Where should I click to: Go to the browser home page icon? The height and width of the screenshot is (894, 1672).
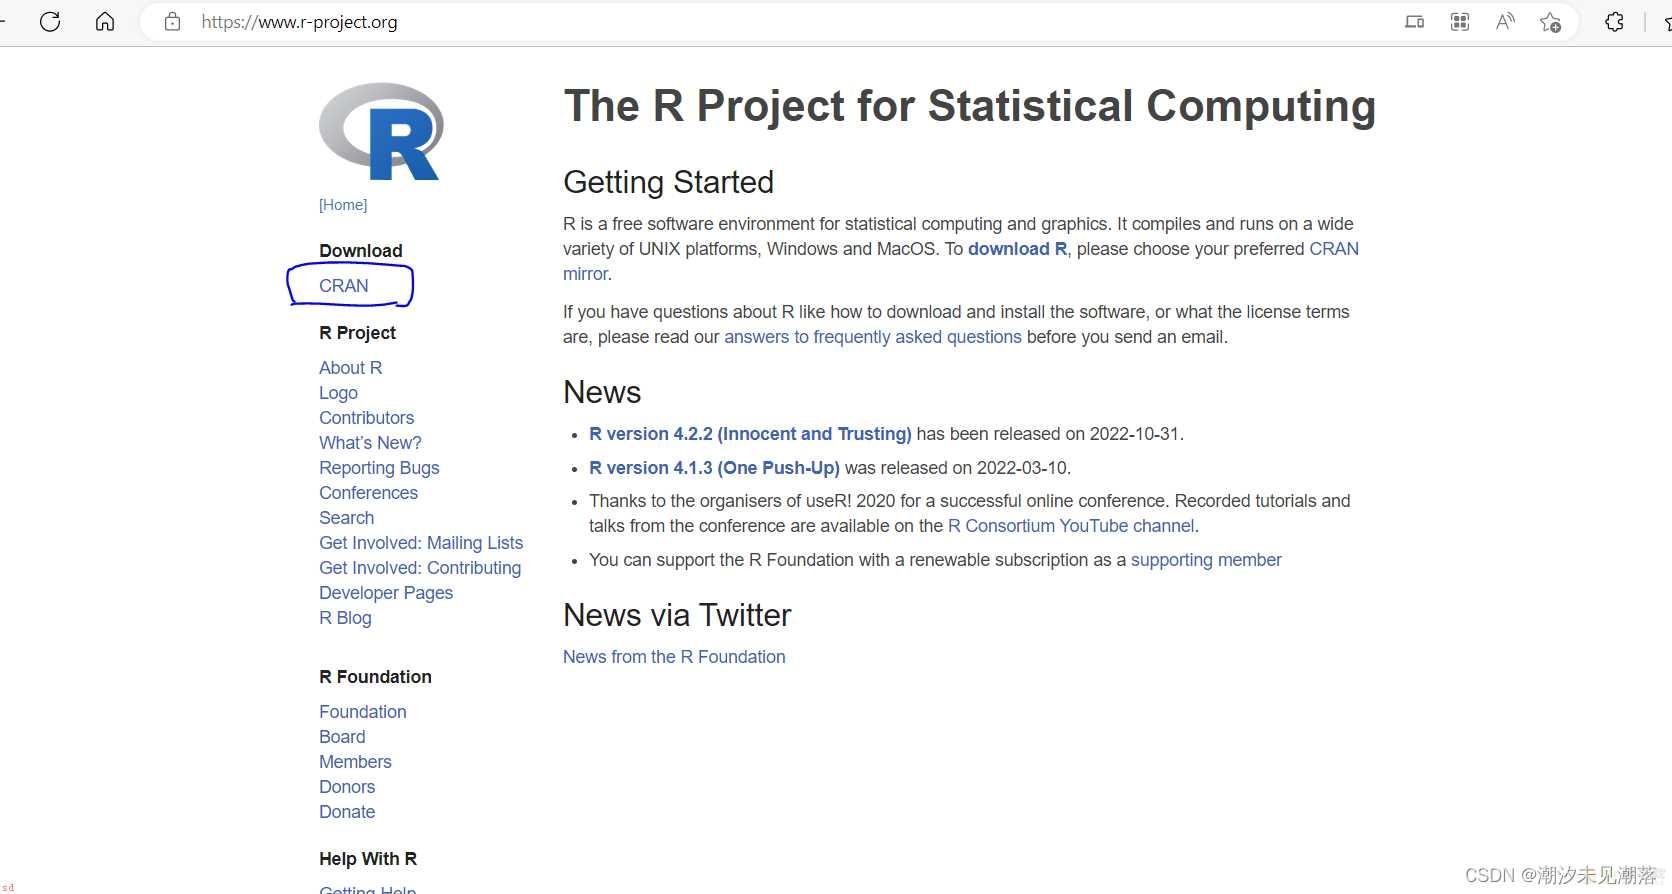[105, 21]
